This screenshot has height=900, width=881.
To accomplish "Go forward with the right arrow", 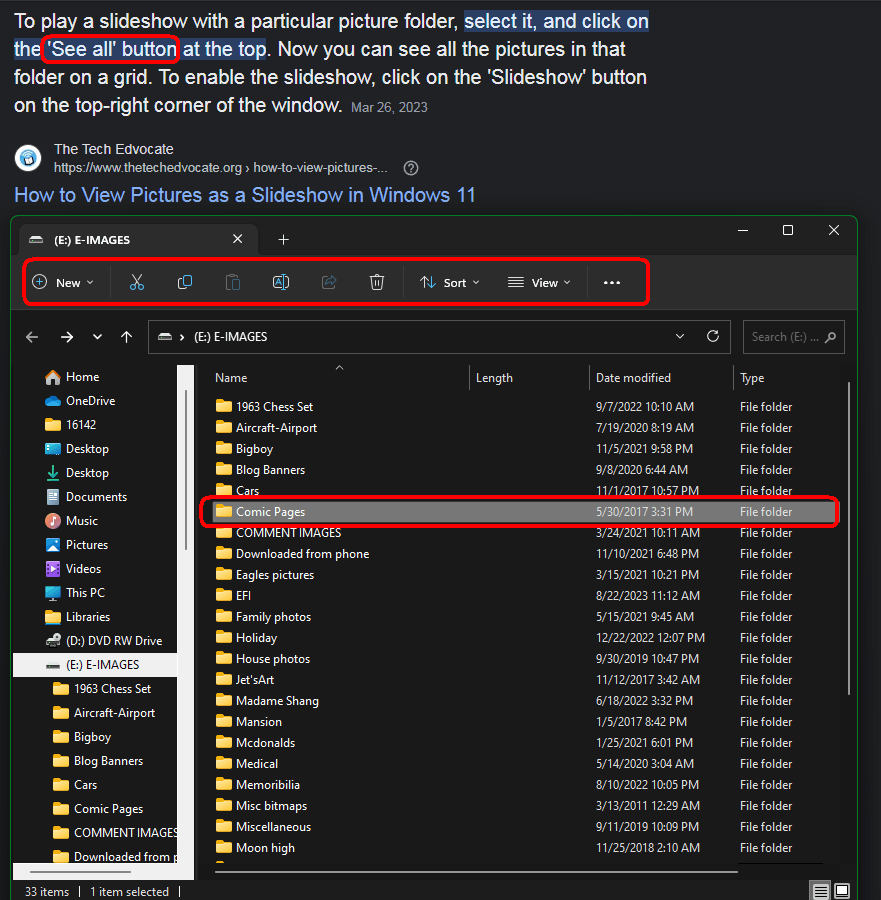I will [x=67, y=337].
